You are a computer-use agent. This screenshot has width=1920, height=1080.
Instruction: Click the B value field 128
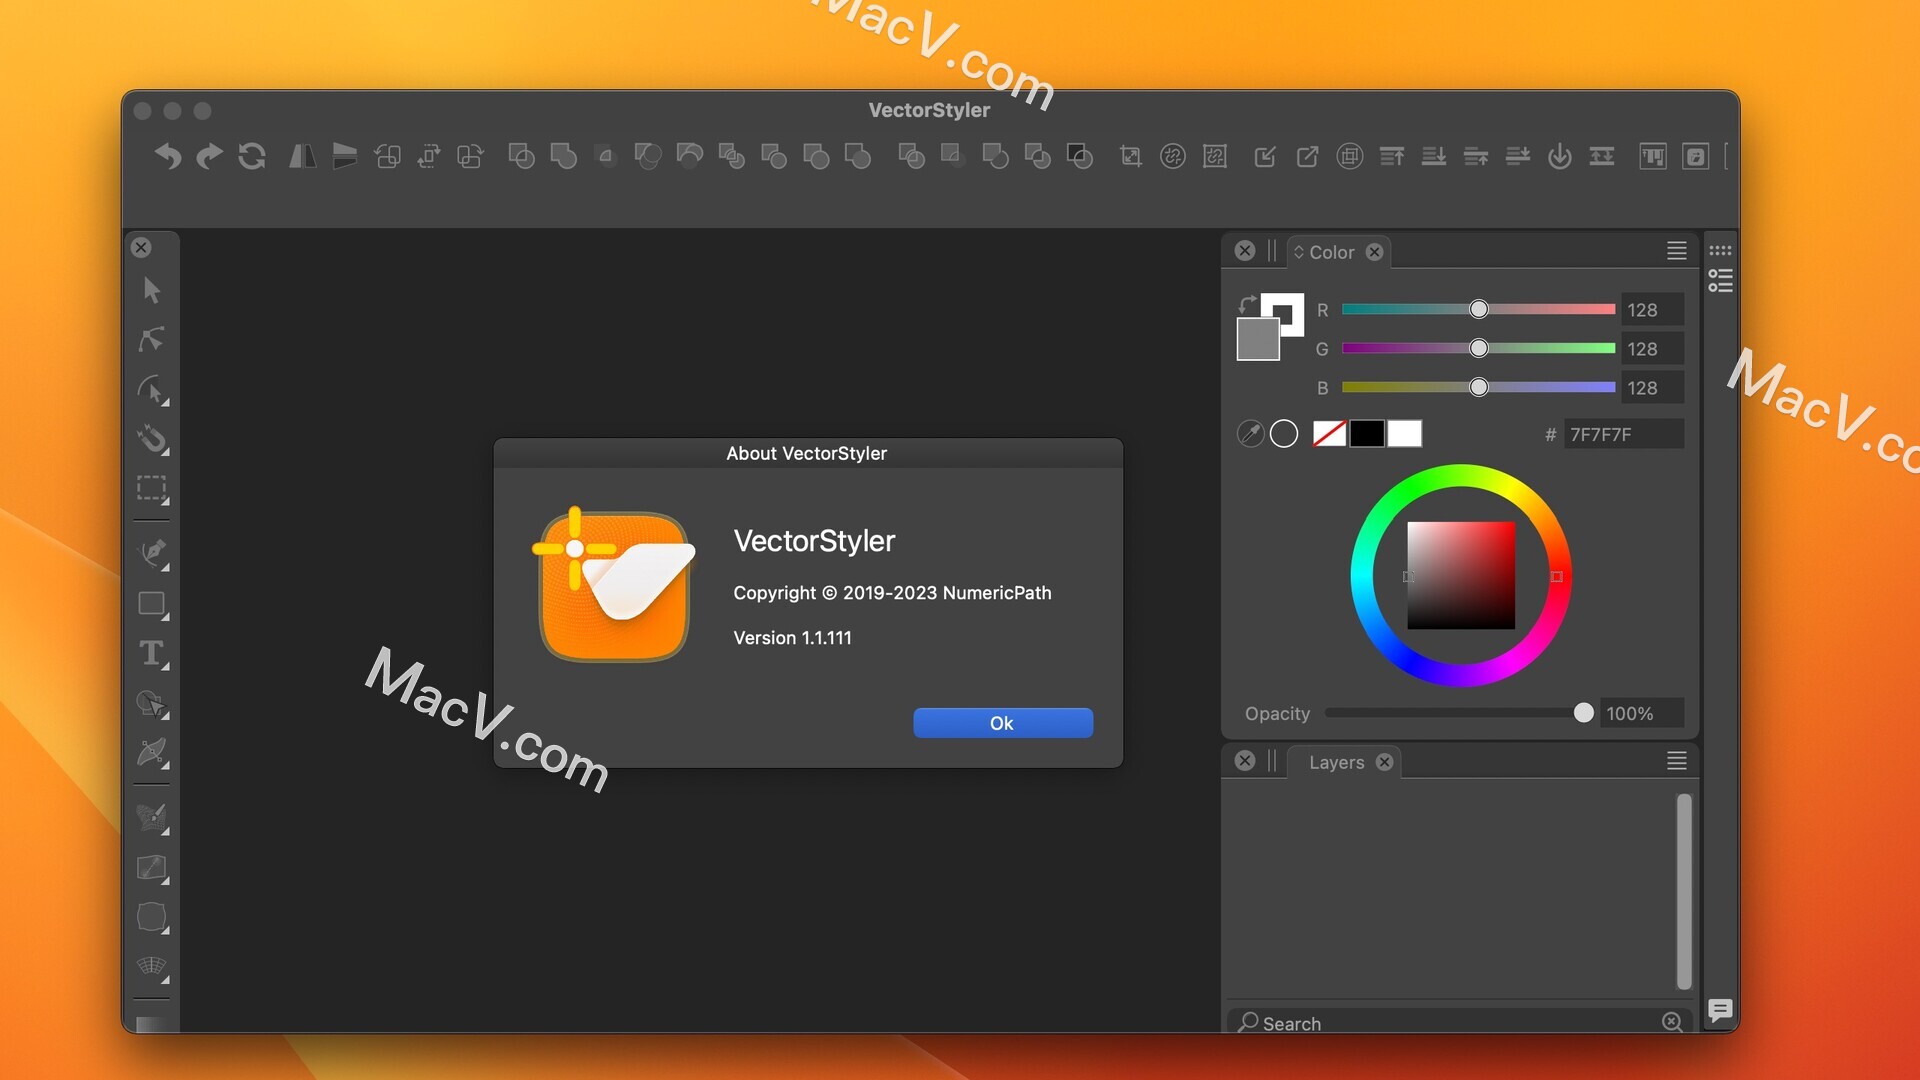coord(1652,388)
